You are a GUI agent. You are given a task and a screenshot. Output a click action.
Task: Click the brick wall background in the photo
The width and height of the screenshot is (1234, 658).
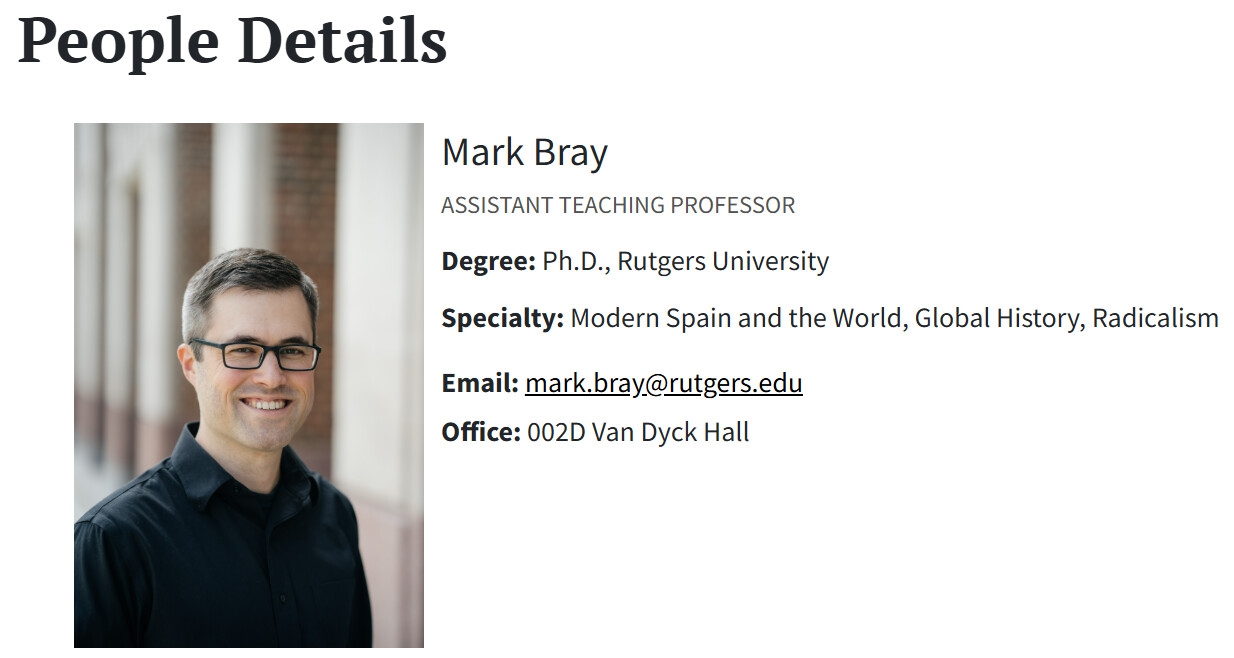[x=305, y=190]
